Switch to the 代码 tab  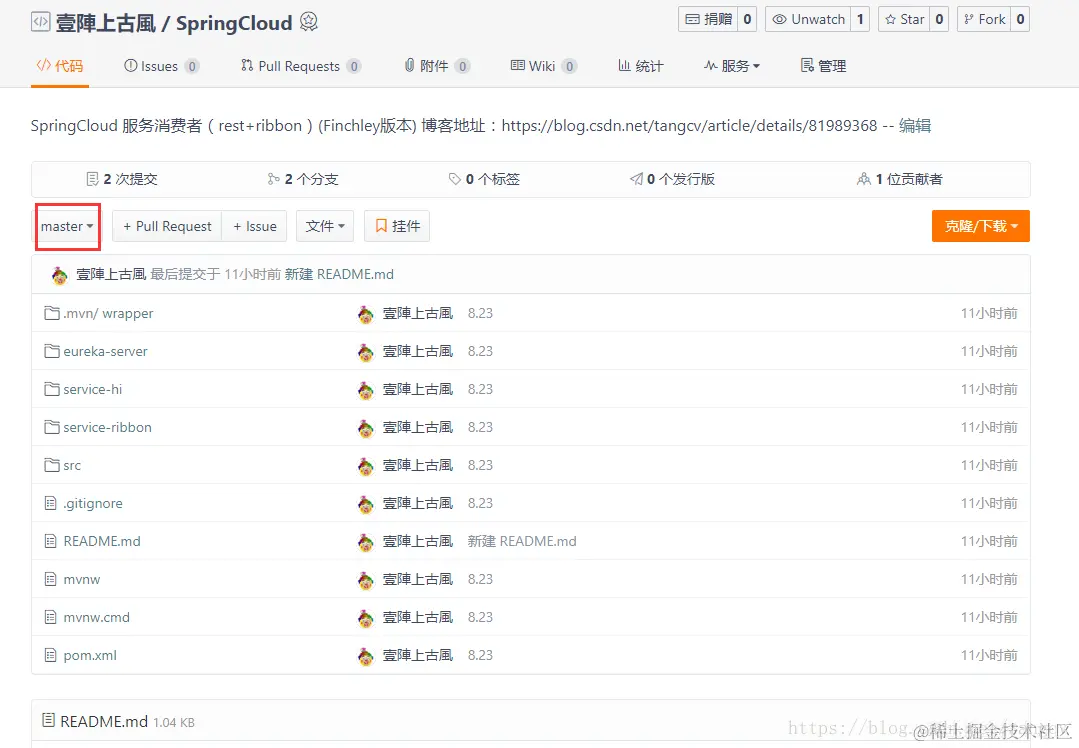coord(60,66)
